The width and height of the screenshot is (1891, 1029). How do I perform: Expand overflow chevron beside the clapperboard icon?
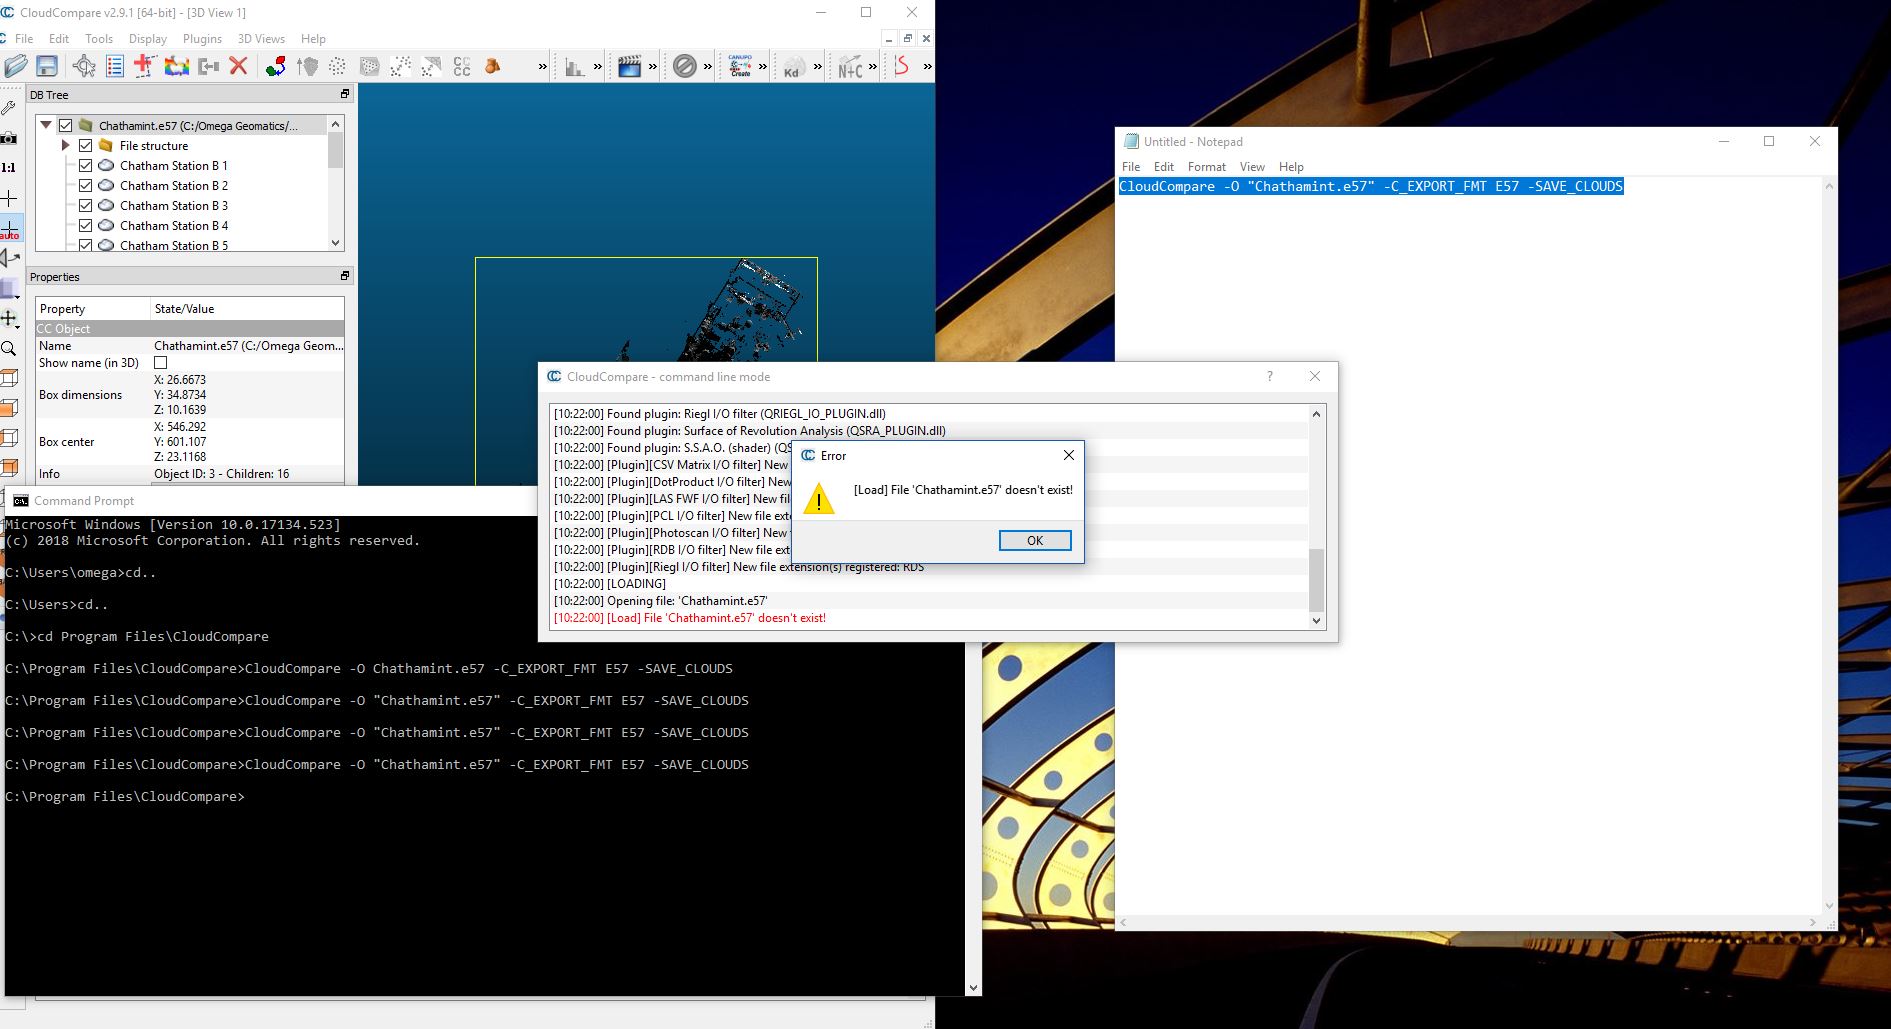pos(653,67)
